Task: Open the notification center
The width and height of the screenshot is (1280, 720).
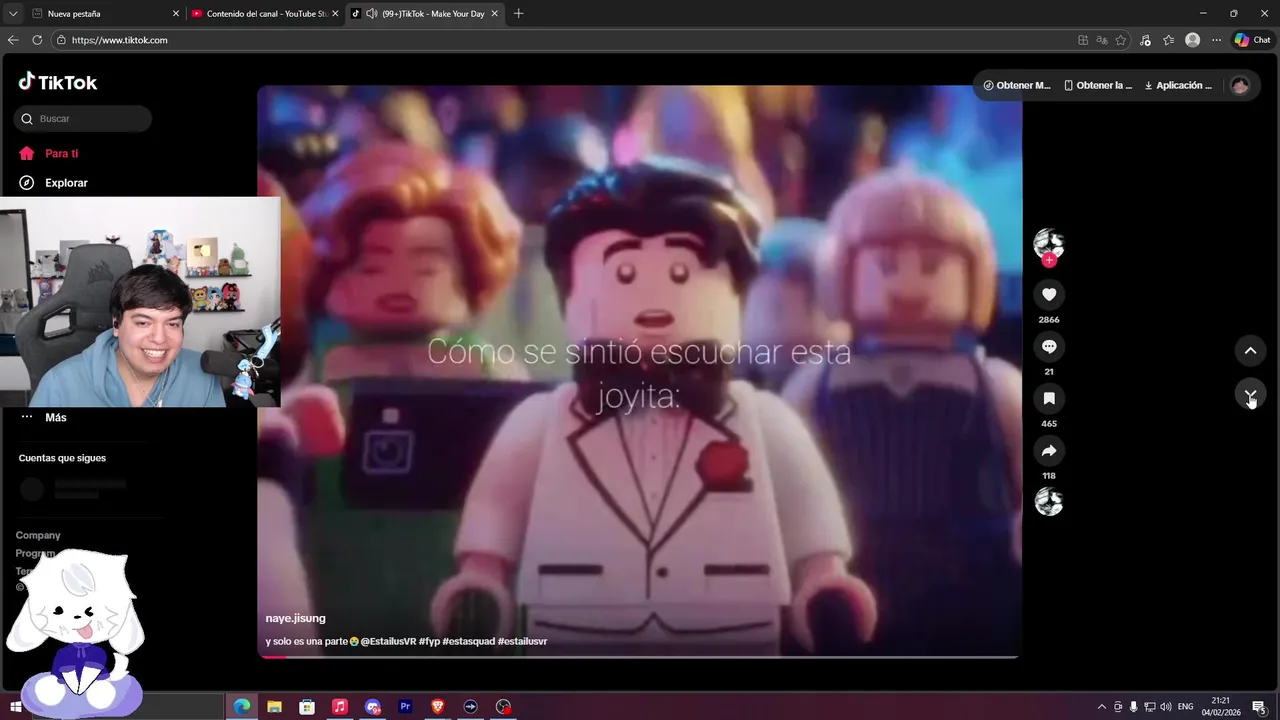Action: click(1259, 707)
